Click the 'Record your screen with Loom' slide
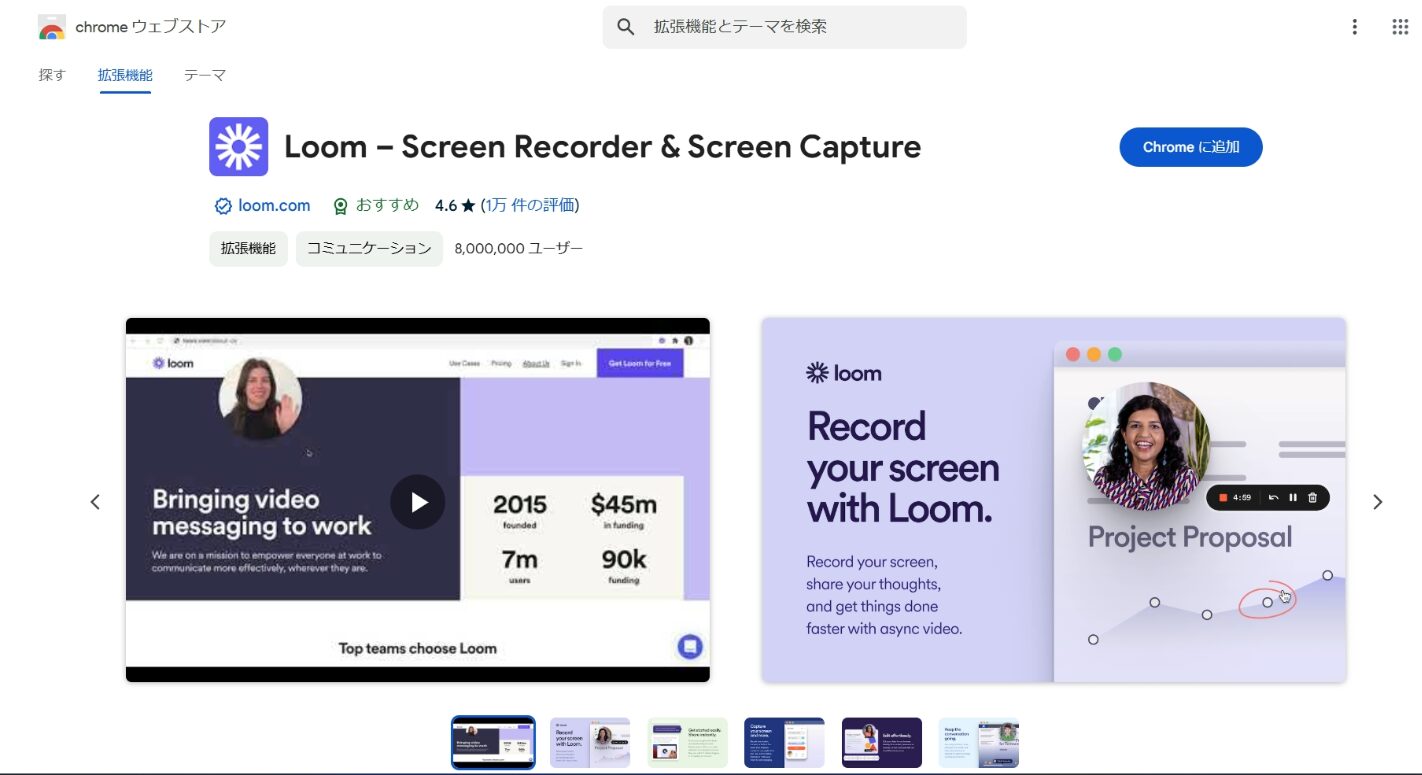Viewport: 1422px width, 775px height. point(1054,500)
